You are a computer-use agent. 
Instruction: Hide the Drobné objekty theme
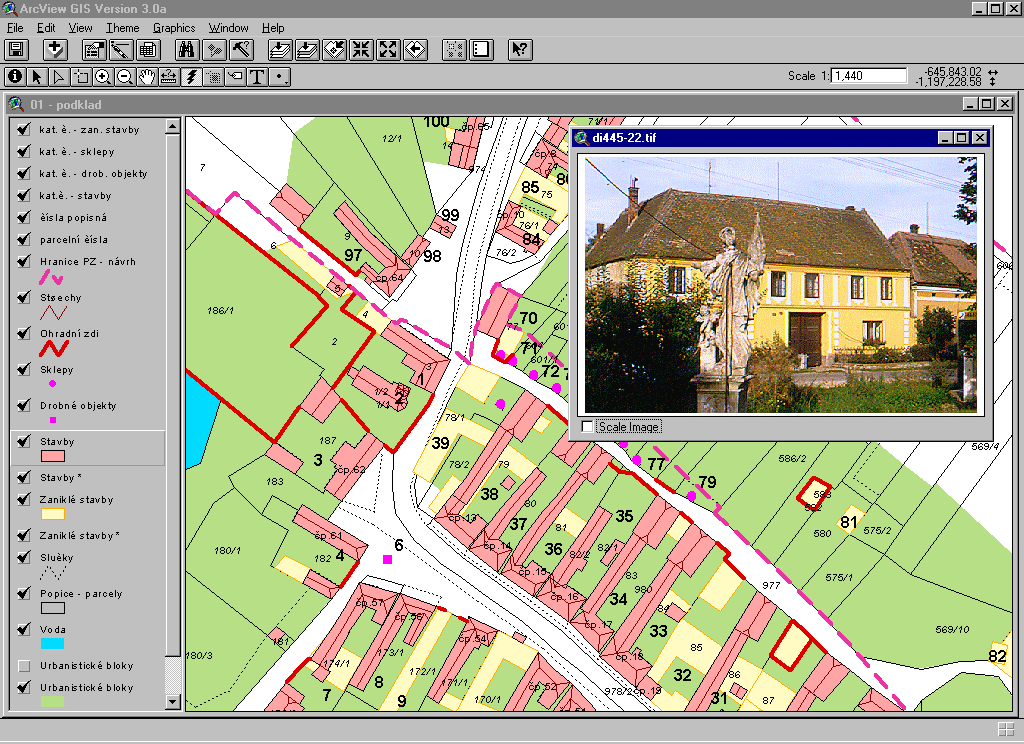tap(24, 405)
